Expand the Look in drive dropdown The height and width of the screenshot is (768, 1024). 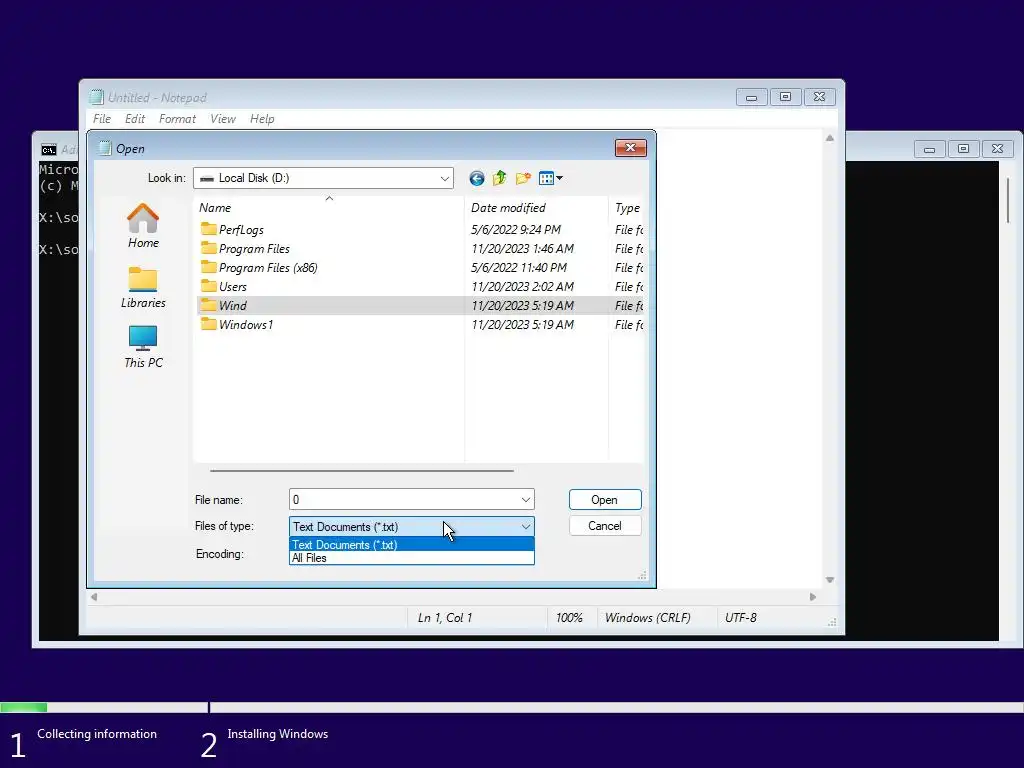[x=444, y=178]
